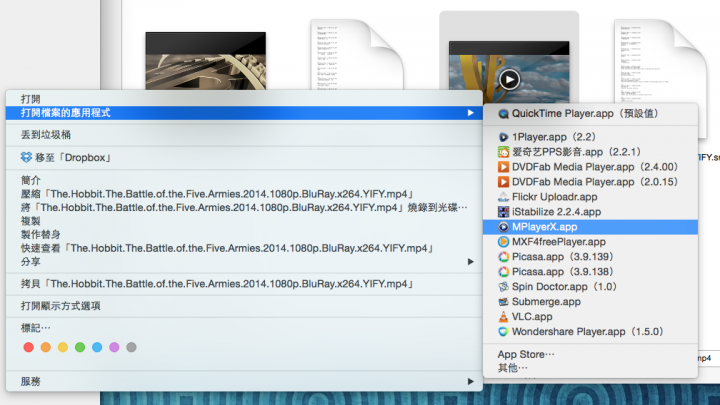Click the Picasa 3.9.139 icon
The width and height of the screenshot is (720, 405).
[x=503, y=257]
